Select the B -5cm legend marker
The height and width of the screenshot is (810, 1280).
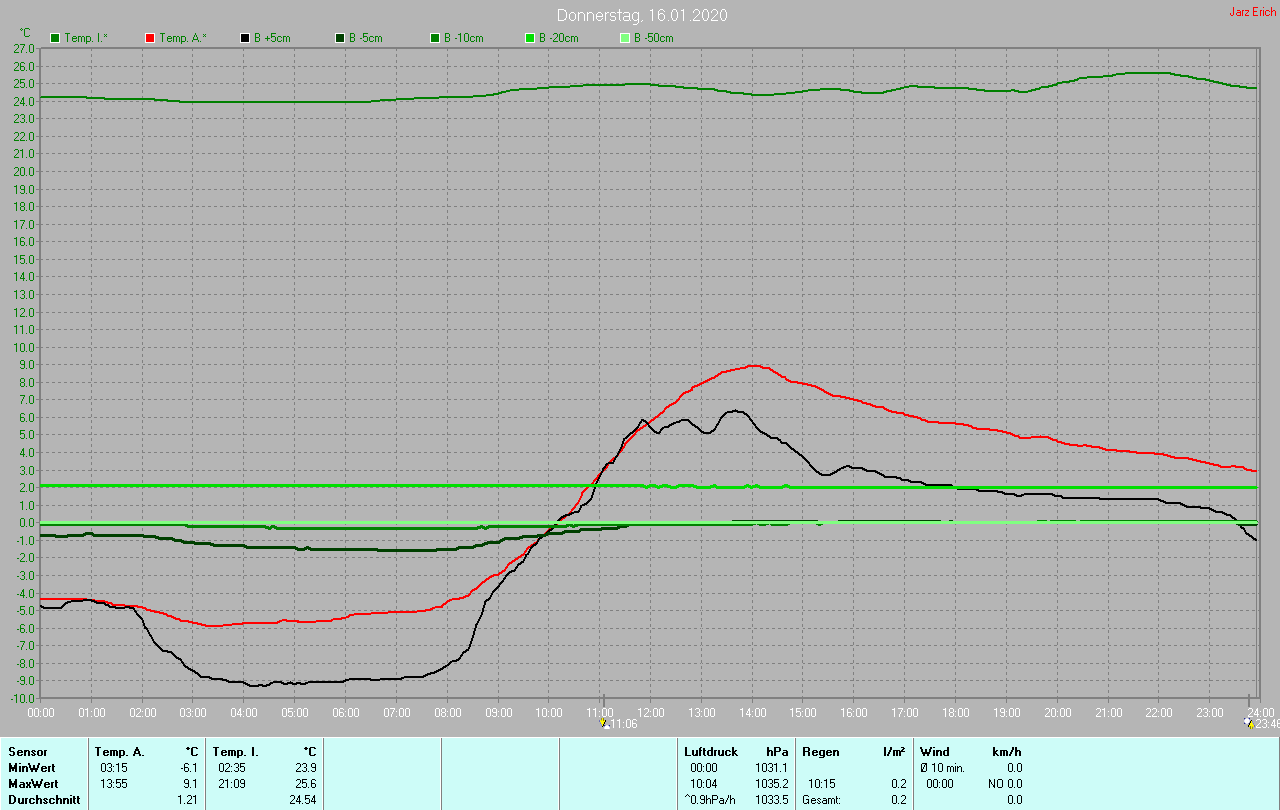[340, 38]
